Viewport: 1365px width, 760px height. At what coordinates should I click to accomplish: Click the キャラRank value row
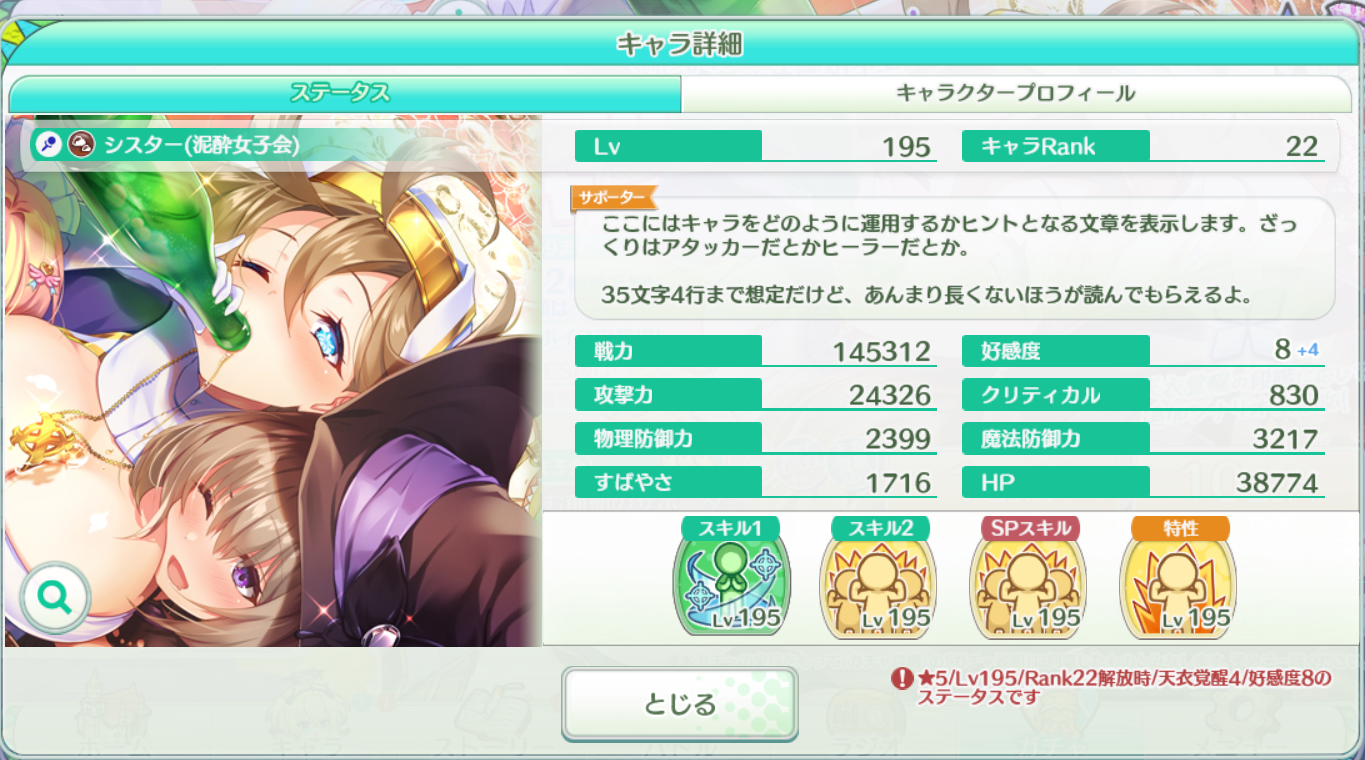coord(1143,147)
